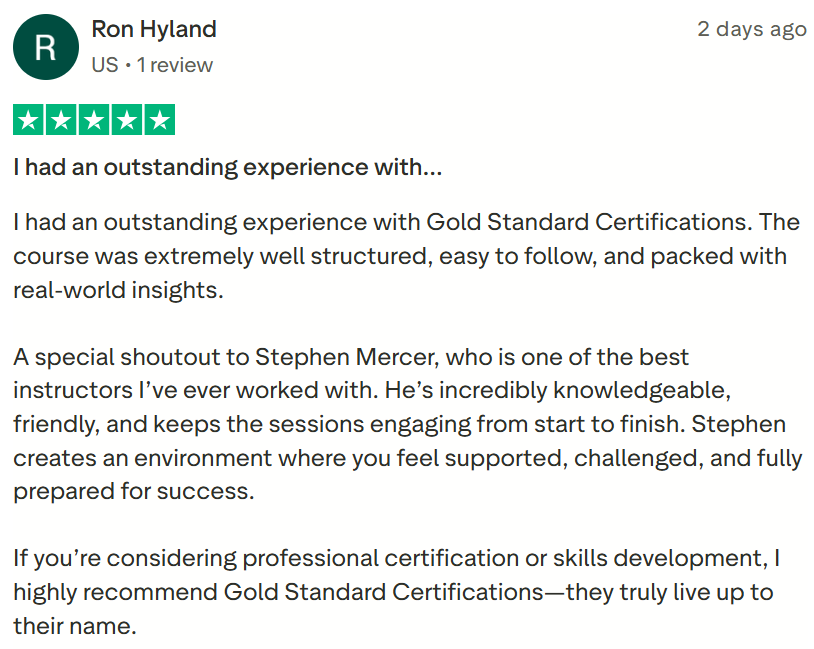814x649 pixels.
Task: Click "Stephen Mercer" in the review text
Action: click(346, 357)
